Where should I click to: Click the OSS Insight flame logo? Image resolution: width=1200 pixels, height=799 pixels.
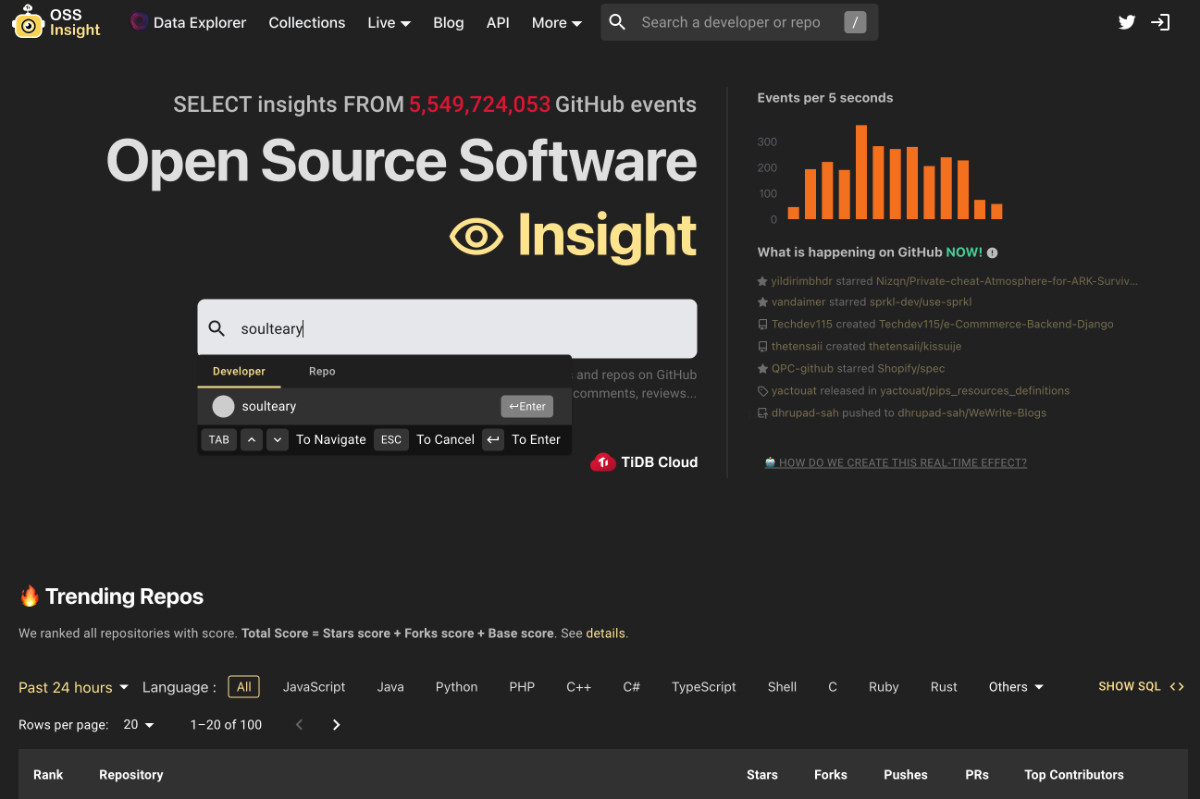pos(28,22)
